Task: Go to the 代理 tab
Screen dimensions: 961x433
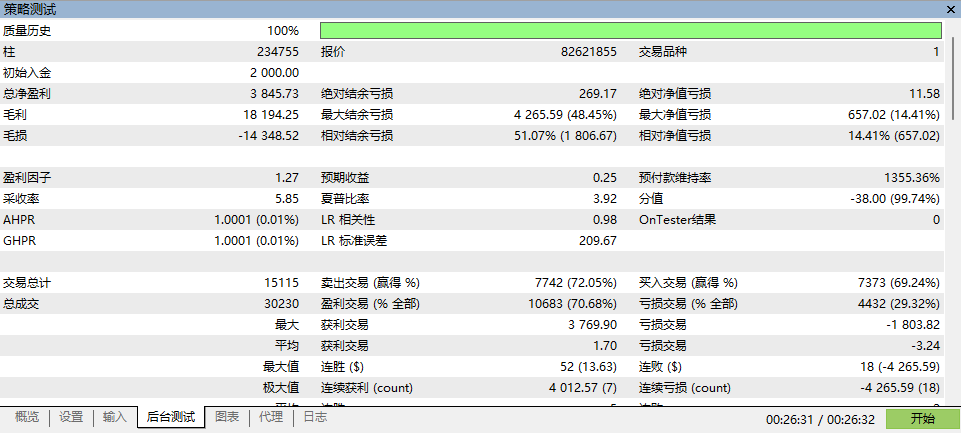Action: point(271,418)
